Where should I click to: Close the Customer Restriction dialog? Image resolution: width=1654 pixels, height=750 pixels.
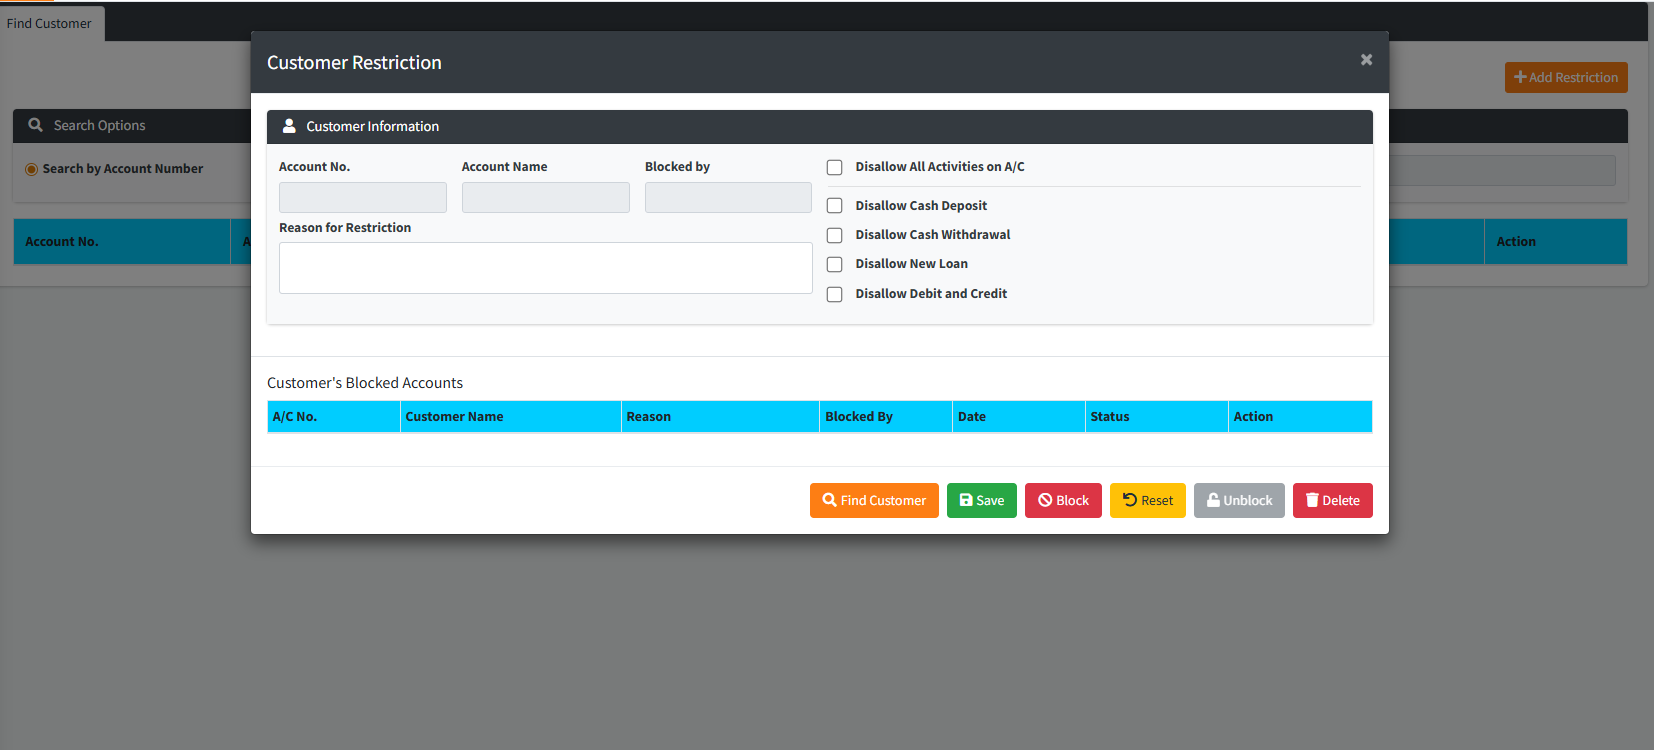(x=1366, y=60)
